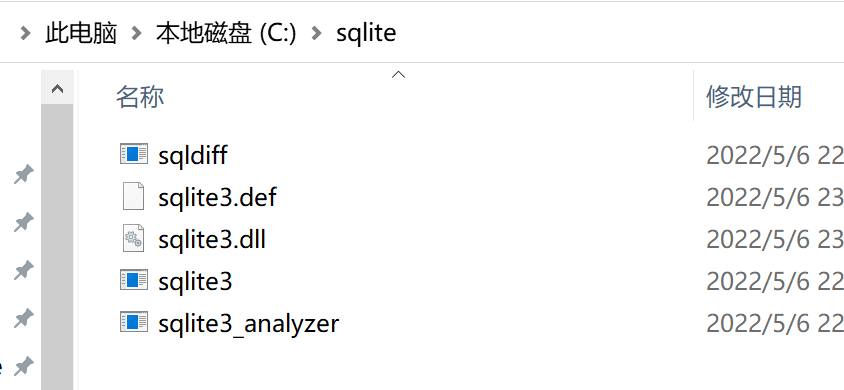Screen dimensions: 844x390
Task: Select the sqlite3.dll gear file icon
Action: tap(133, 238)
